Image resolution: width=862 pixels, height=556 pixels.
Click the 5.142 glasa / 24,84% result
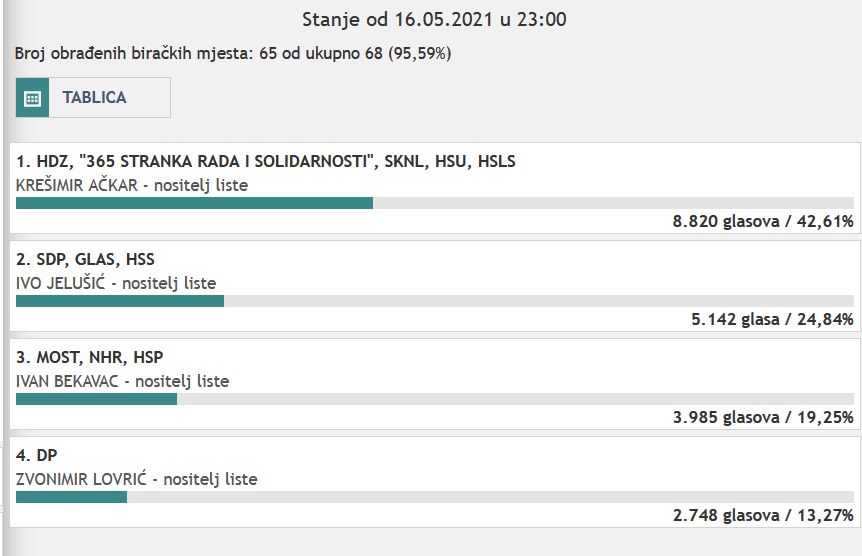pos(772,320)
